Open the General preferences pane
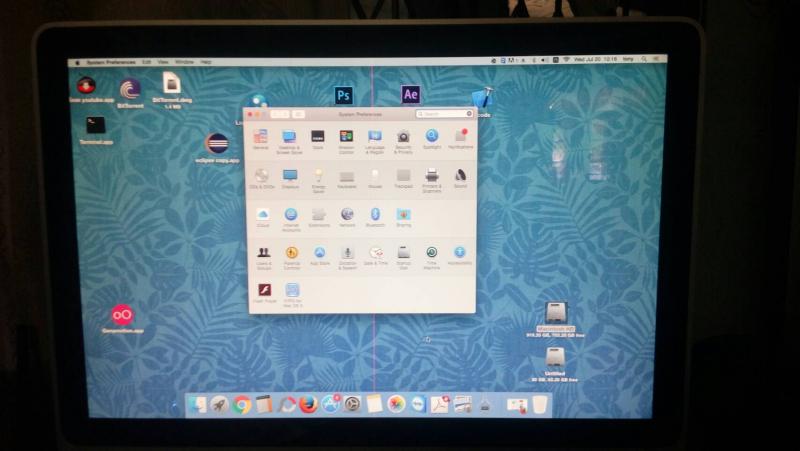The height and width of the screenshot is (451, 800). click(x=261, y=139)
